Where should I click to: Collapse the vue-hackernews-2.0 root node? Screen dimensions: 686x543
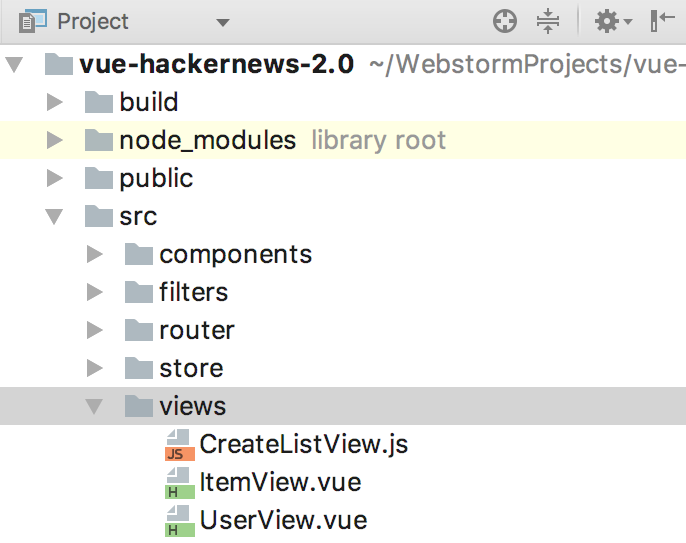[14, 64]
